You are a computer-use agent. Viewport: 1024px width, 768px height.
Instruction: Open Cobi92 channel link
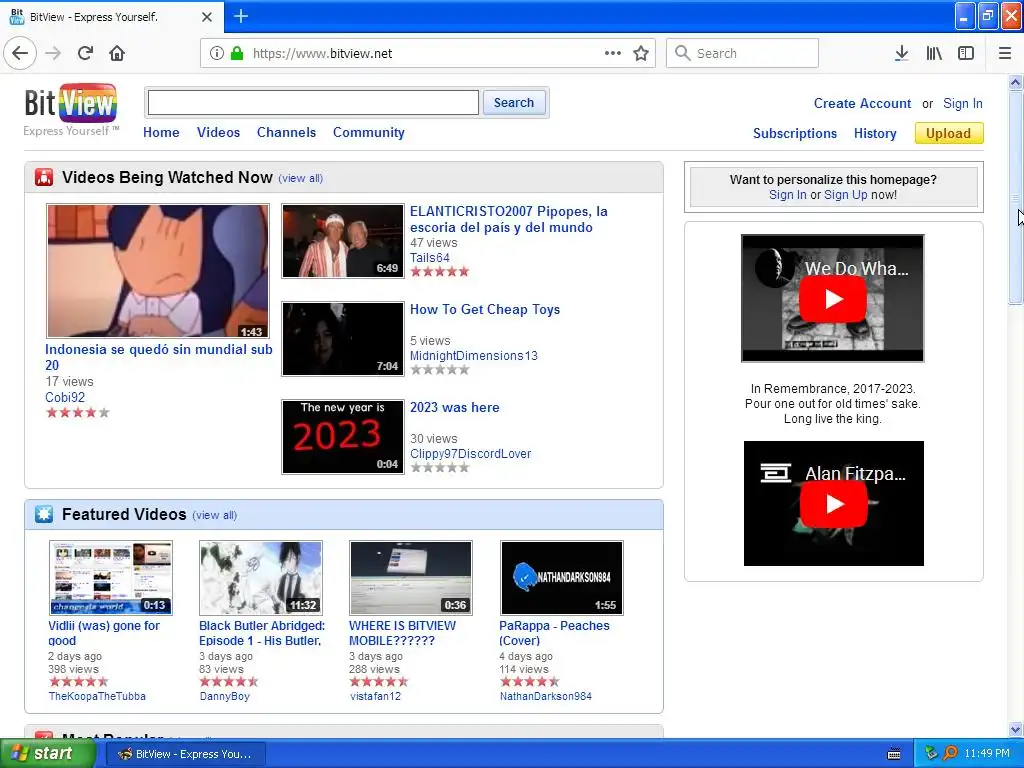65,397
